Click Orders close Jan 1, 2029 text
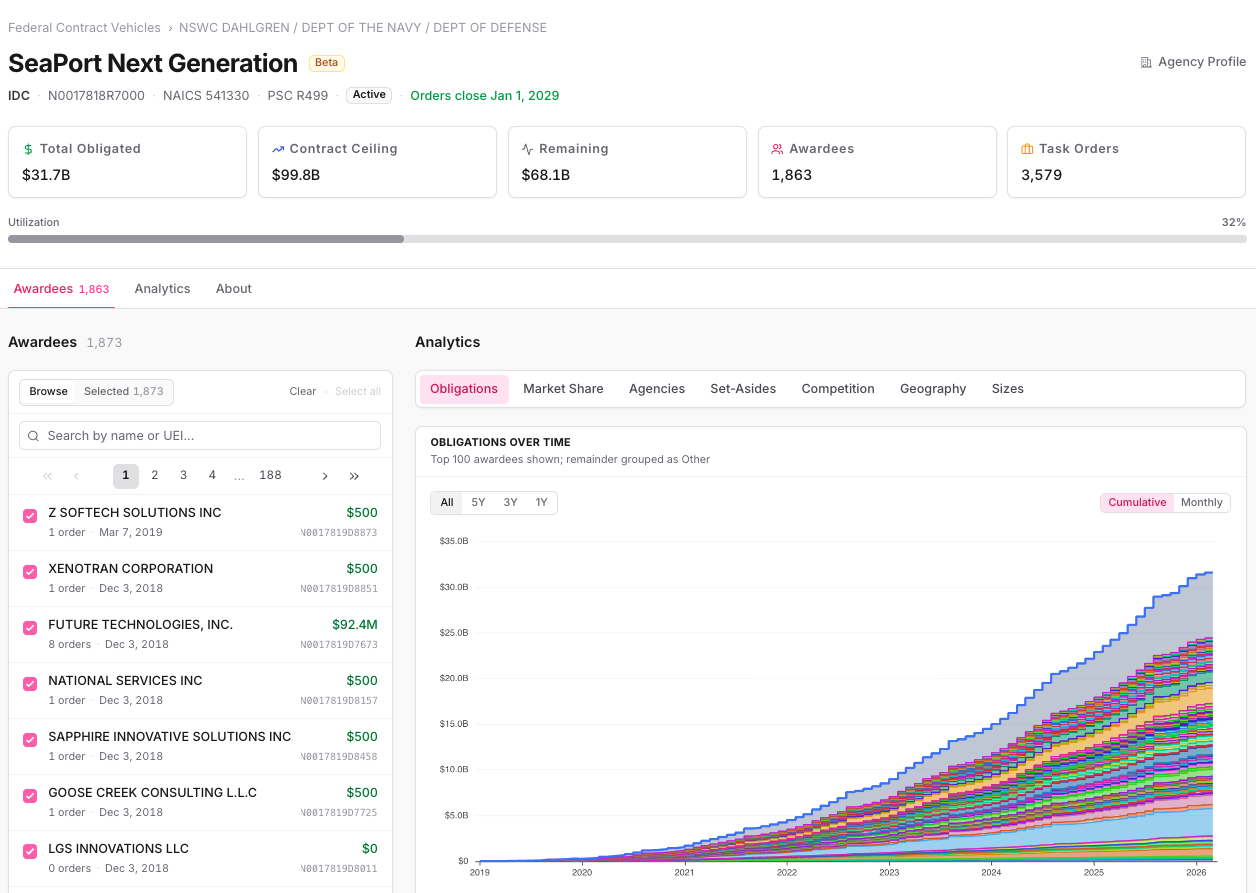This screenshot has height=893, width=1256. point(485,96)
